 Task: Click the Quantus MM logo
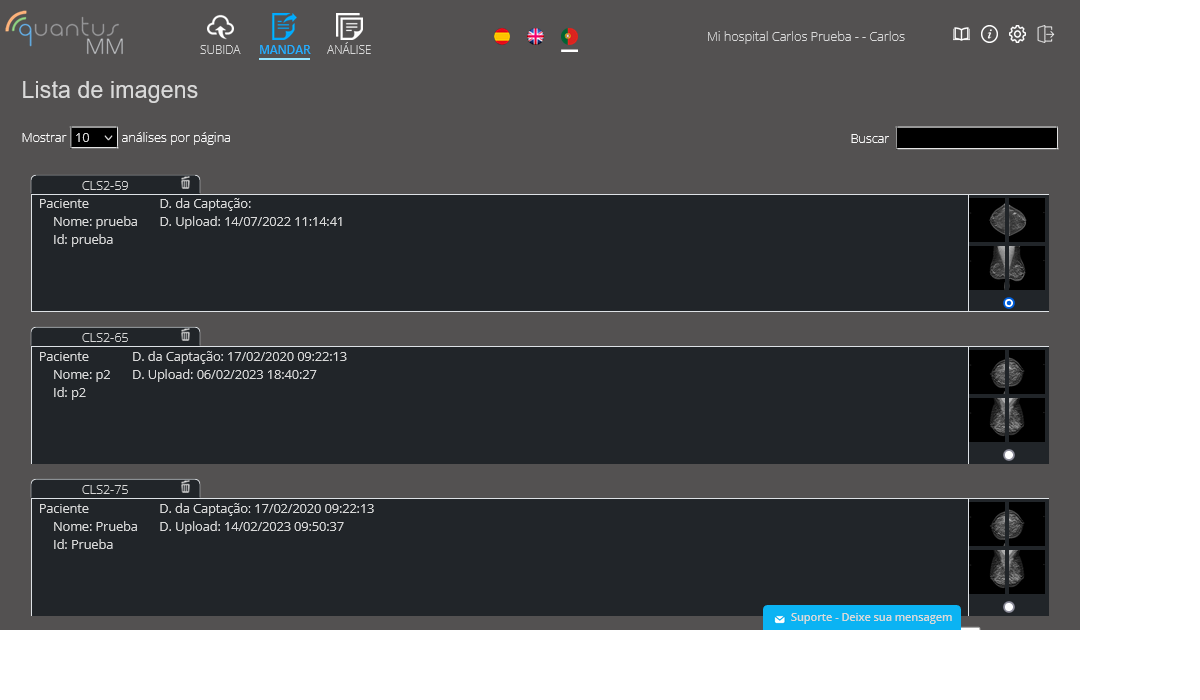63,32
